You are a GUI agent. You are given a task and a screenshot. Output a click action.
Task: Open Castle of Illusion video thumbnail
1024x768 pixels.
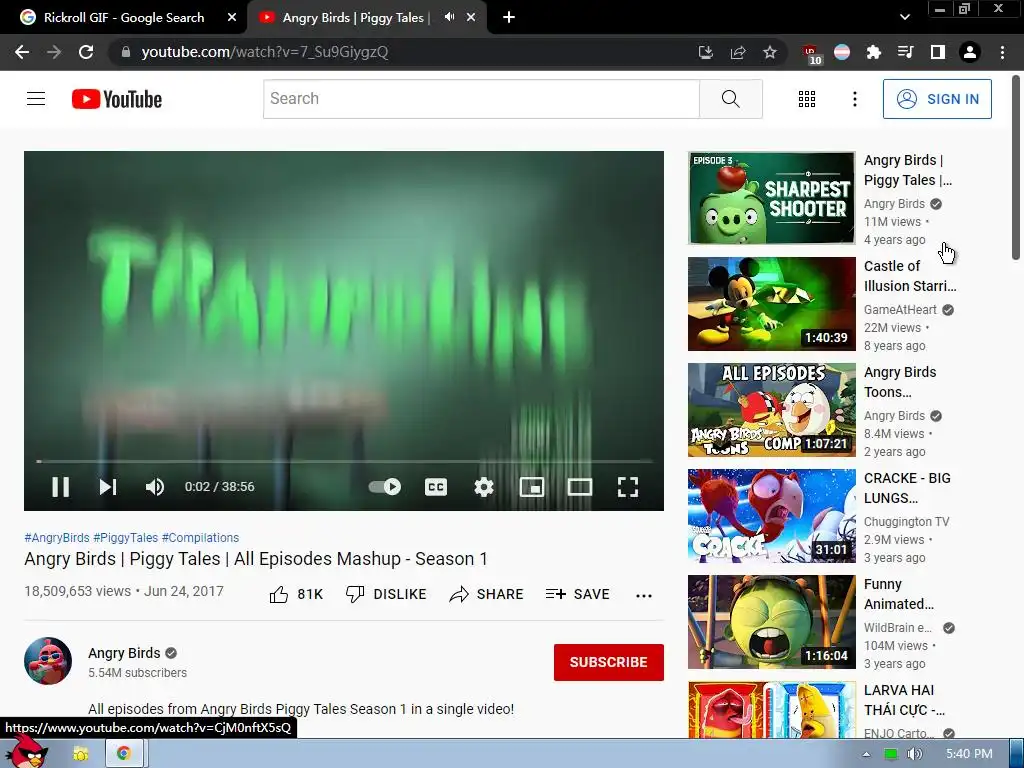[771, 304]
